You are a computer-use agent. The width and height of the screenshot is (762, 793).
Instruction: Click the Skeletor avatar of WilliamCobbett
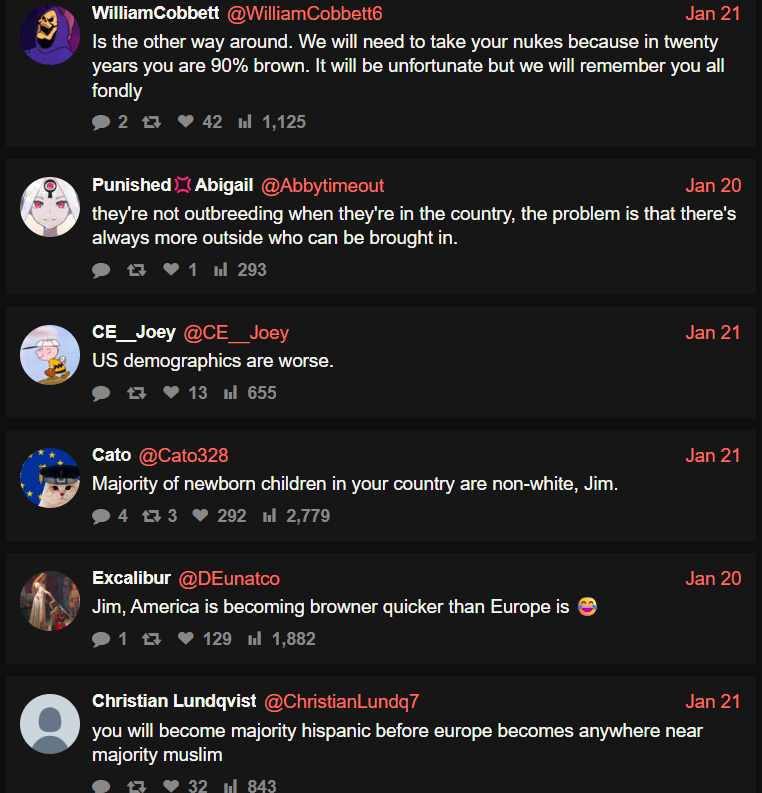[50, 35]
